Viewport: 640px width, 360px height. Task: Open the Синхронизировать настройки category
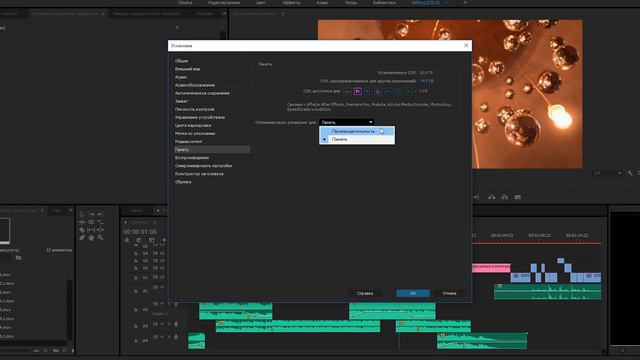point(203,166)
